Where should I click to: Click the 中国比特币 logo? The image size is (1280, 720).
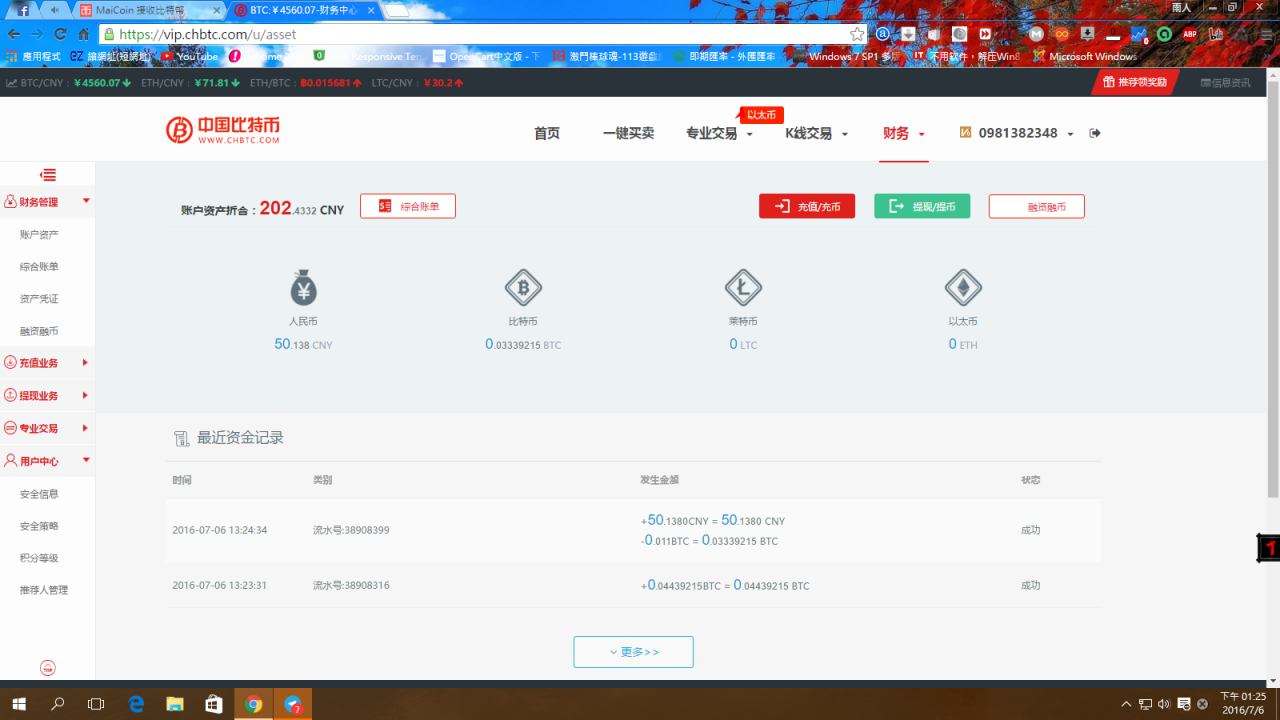[223, 131]
